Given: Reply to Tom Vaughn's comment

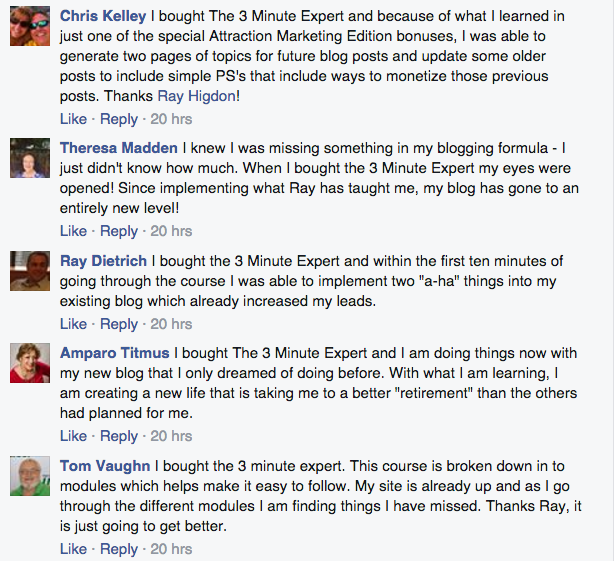Looking at the screenshot, I should click(x=119, y=549).
